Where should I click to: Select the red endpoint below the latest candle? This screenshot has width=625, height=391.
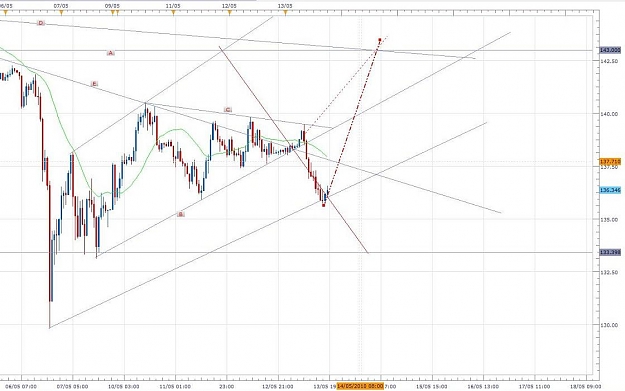point(324,205)
